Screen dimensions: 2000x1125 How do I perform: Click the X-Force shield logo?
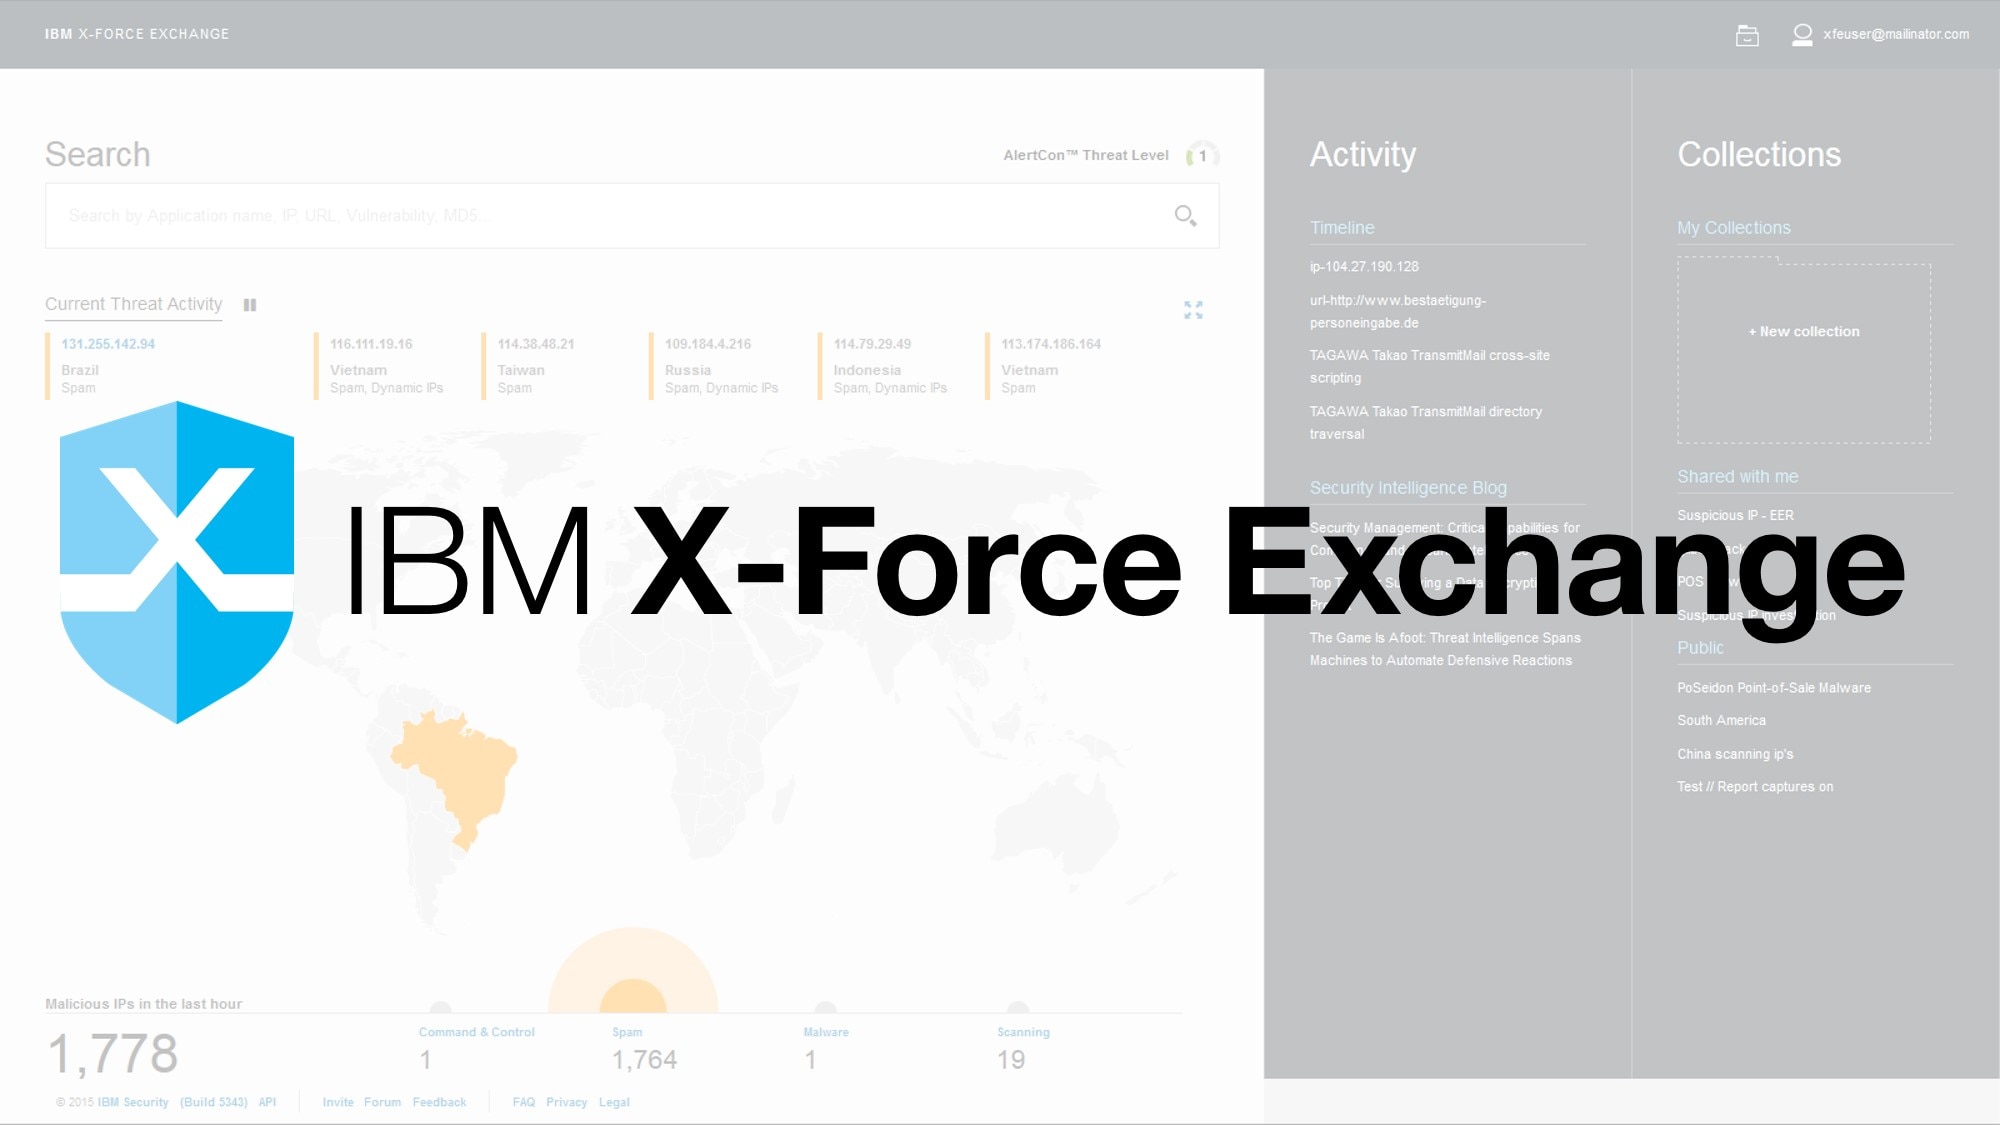[x=178, y=560]
